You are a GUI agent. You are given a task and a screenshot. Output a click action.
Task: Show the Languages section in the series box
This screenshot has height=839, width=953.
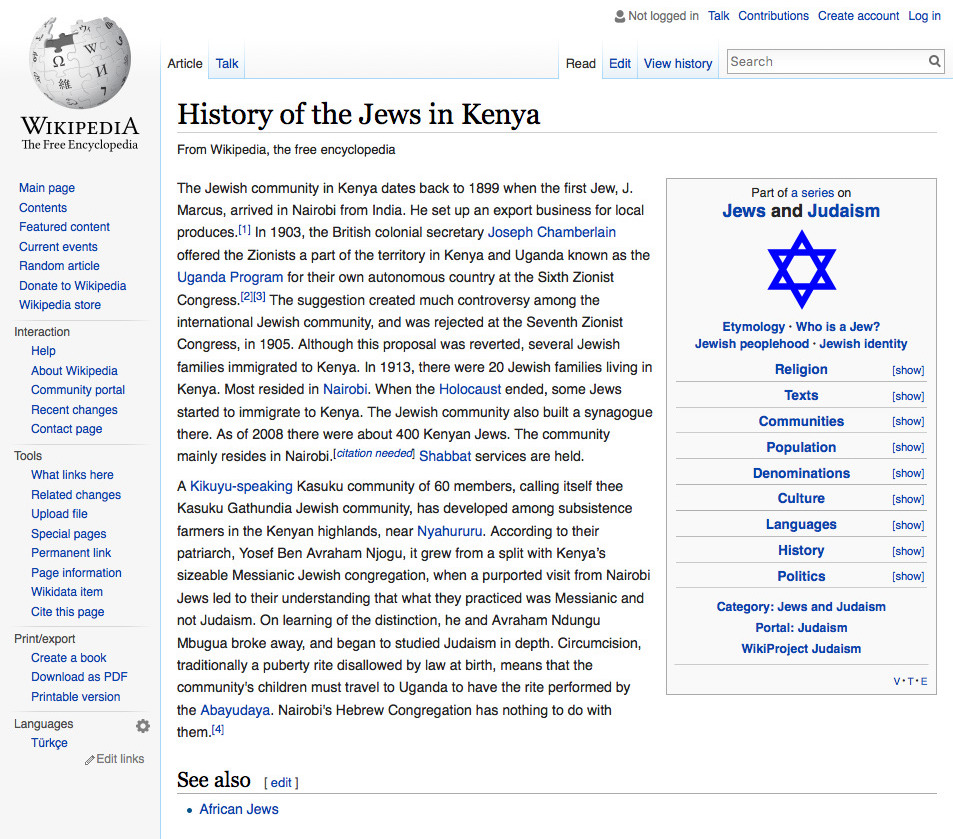(x=907, y=524)
